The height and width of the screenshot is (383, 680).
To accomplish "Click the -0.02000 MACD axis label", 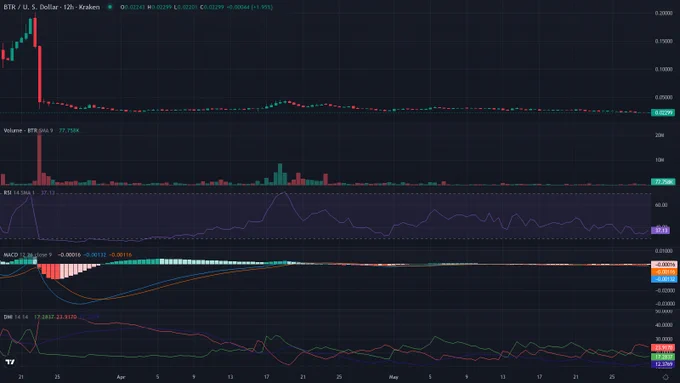I will pyautogui.click(x=664, y=291).
